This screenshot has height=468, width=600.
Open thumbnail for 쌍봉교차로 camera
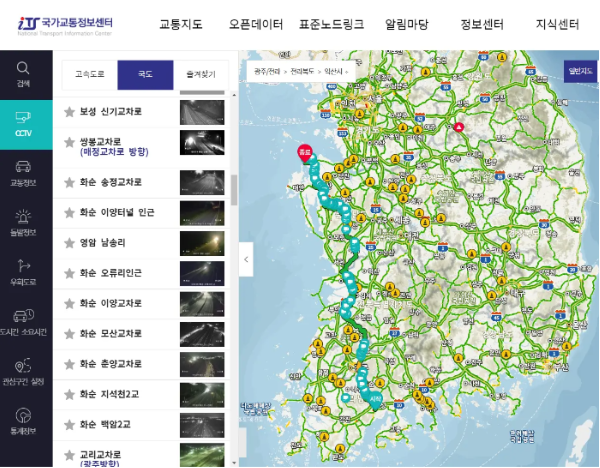coord(202,143)
